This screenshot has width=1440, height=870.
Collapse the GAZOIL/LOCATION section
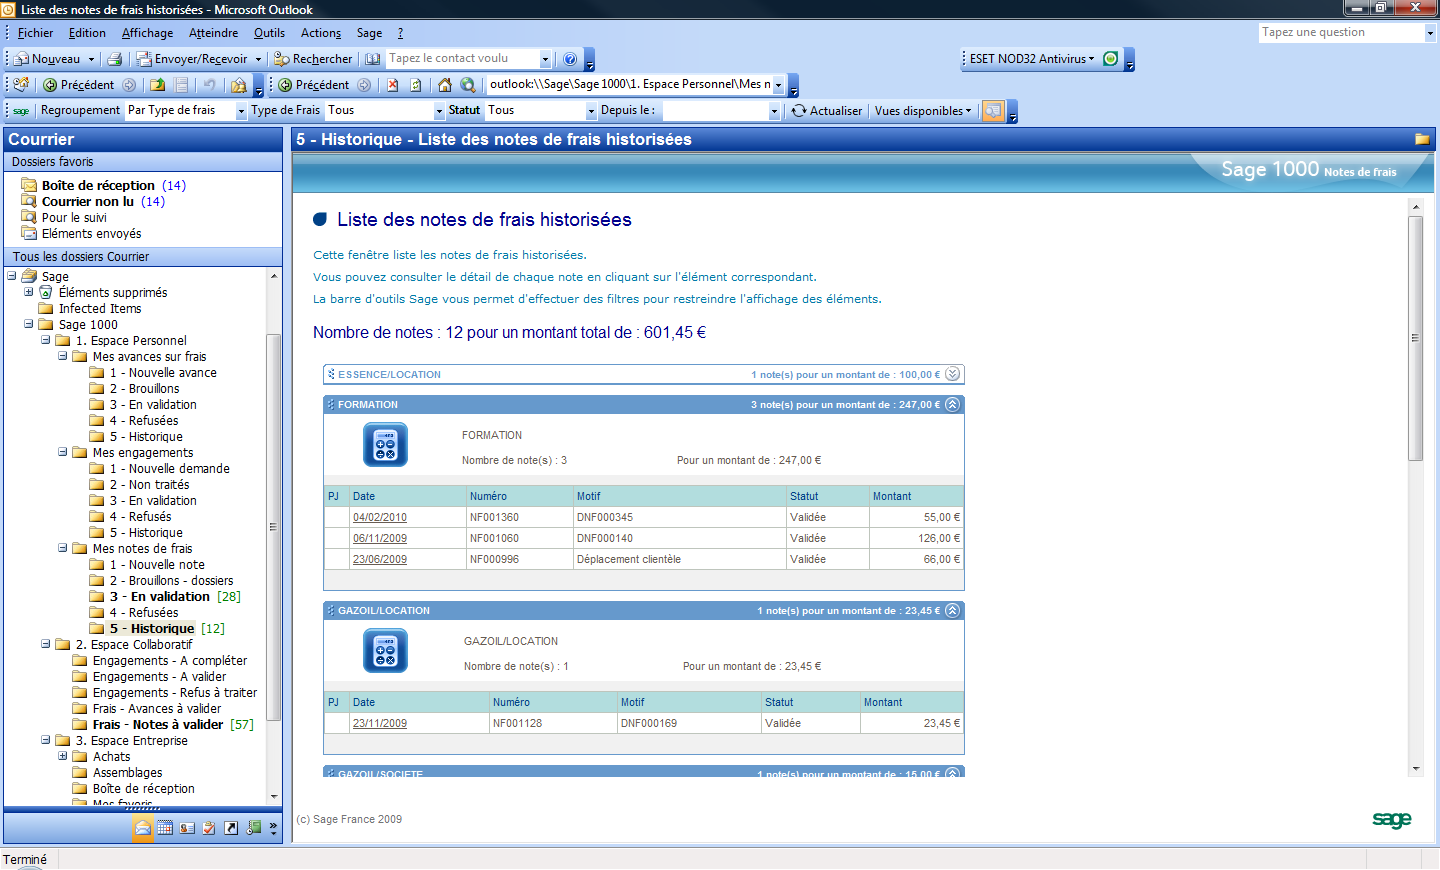(952, 611)
